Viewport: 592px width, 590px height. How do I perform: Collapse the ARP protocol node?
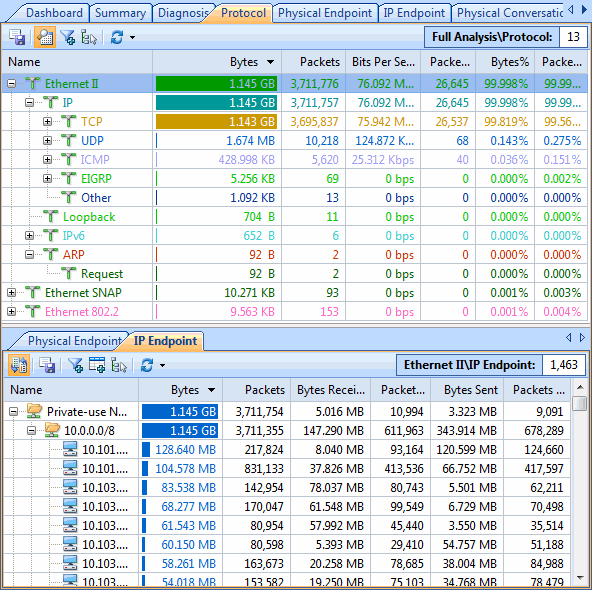click(x=29, y=254)
